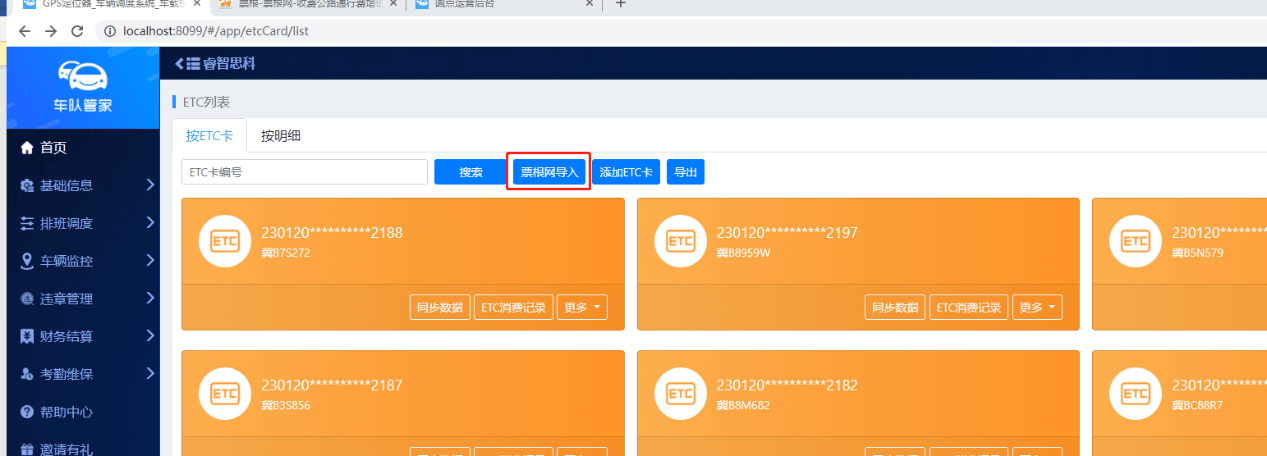The image size is (1267, 456).
Task: Open 更多 dropdown on card 2197
Action: [x=1037, y=308]
